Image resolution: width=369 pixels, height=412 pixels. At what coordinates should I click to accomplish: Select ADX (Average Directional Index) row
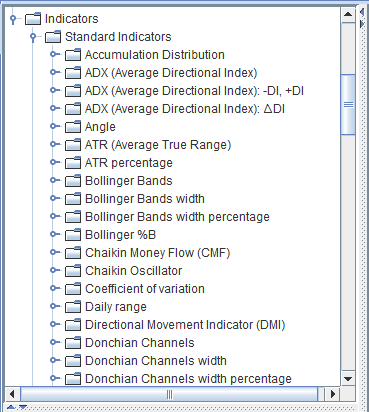(x=171, y=73)
